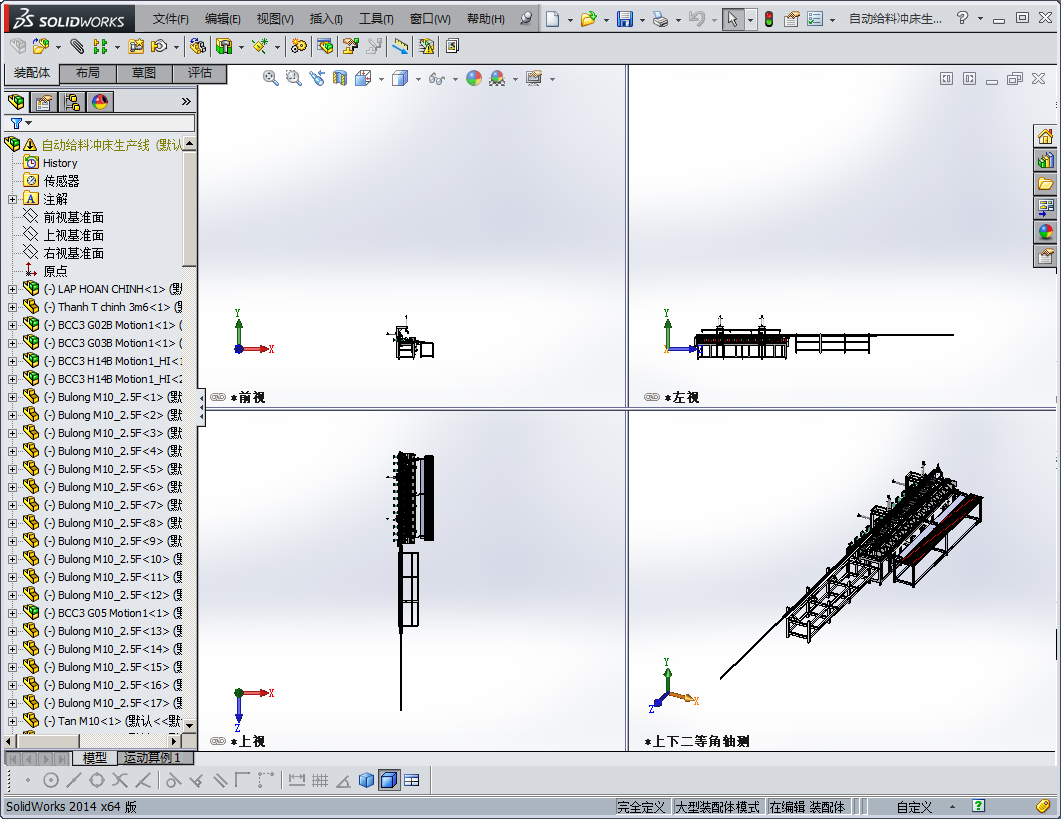1061x819 pixels.
Task: Toggle the table icon in bottom toolbar
Action: (x=411, y=780)
